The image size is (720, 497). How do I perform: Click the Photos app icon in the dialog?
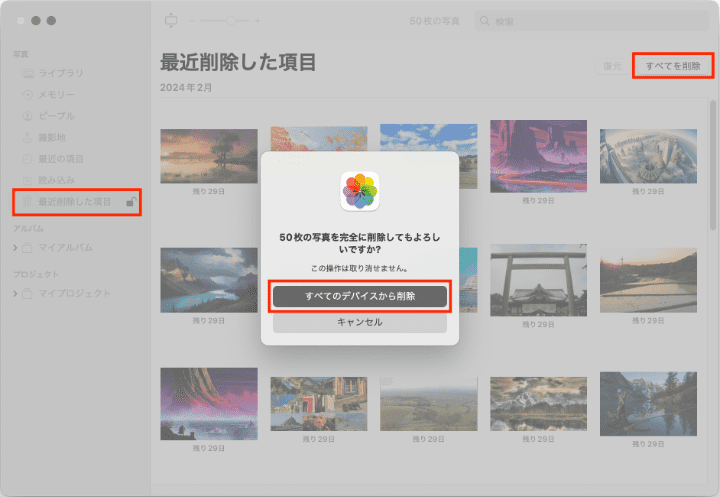tap(360, 191)
